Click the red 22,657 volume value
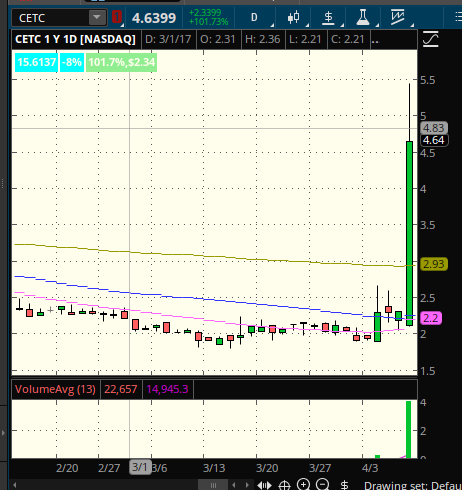 [x=121, y=389]
